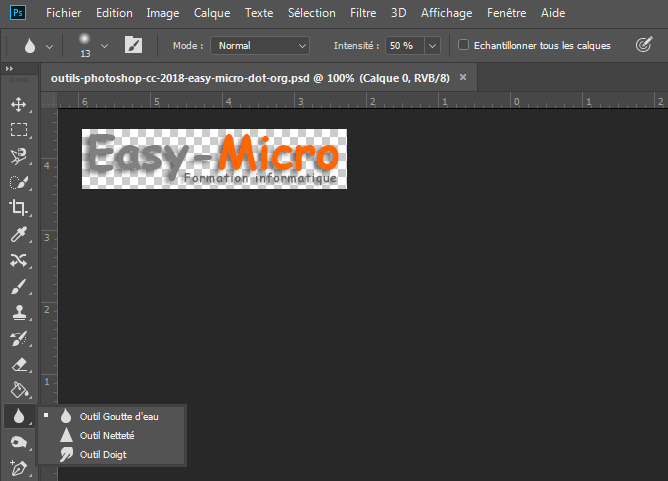Select the Brush tool

(18, 286)
